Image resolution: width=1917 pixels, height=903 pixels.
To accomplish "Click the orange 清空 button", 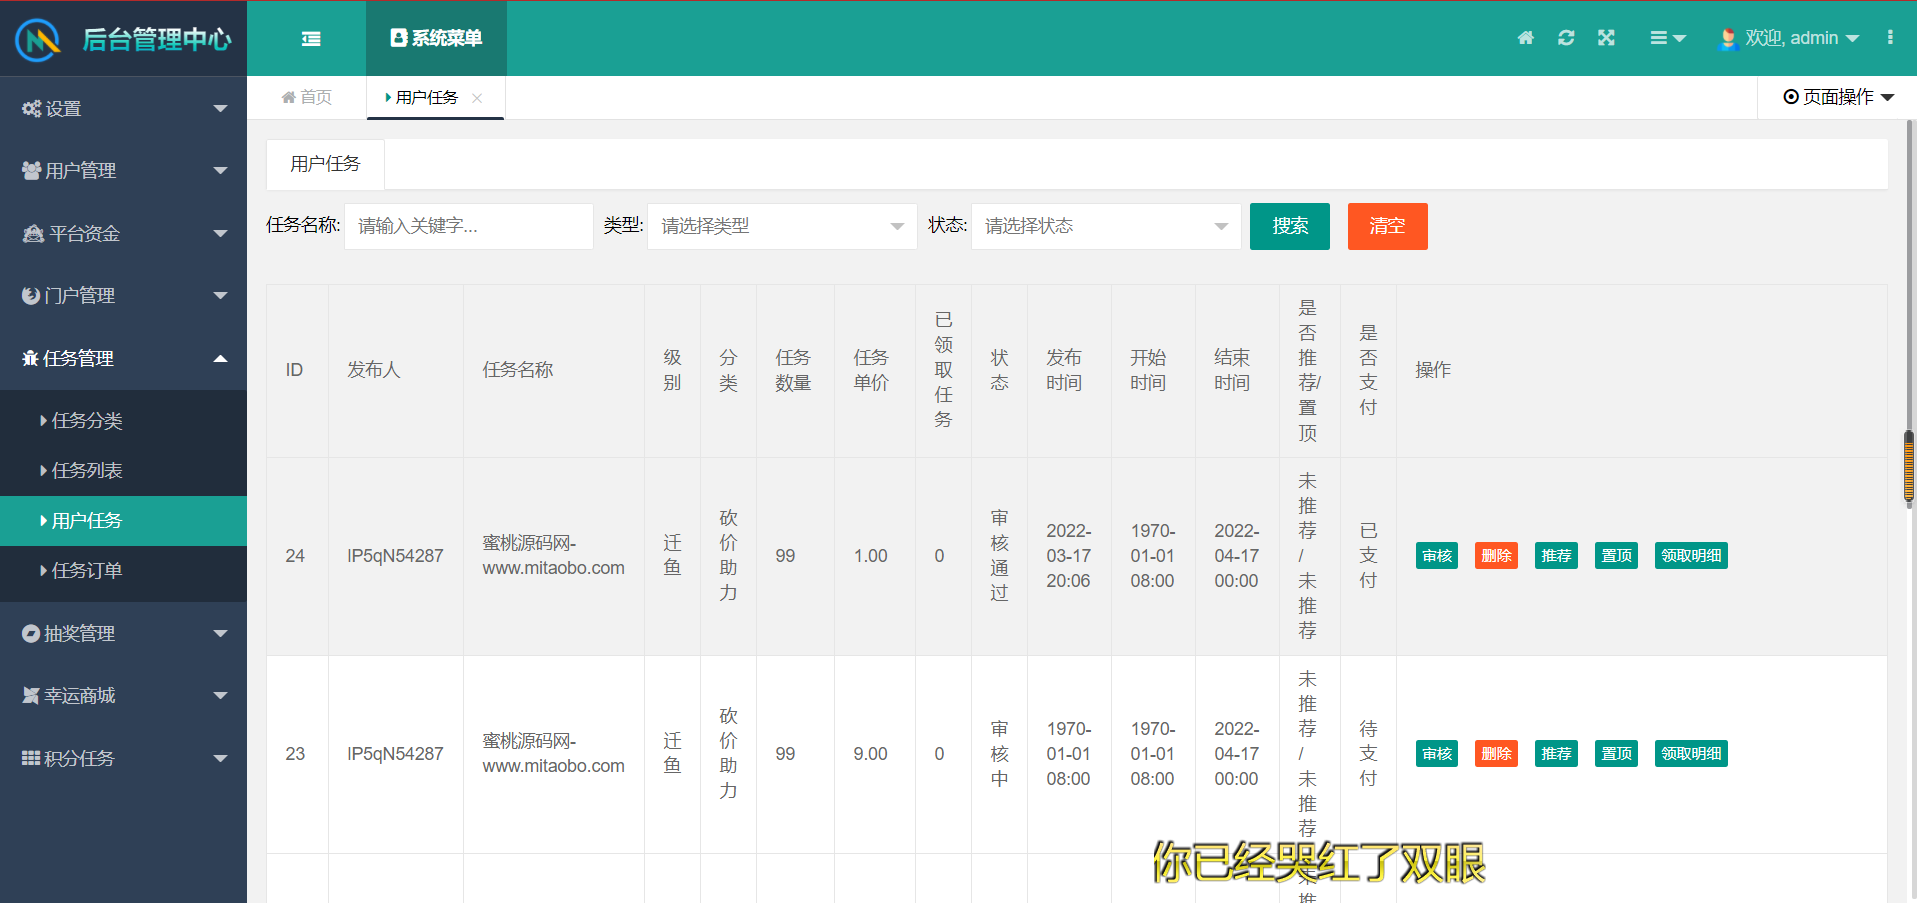I will 1387,226.
